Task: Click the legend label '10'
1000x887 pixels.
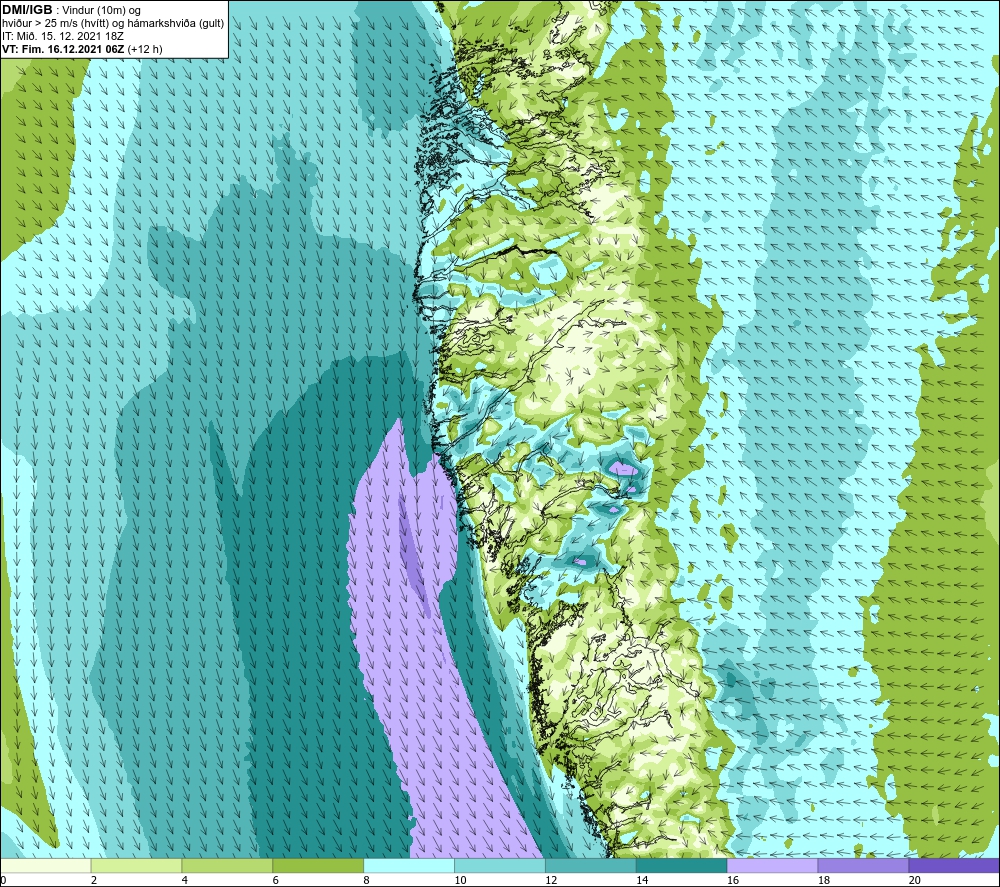Action: [460, 881]
